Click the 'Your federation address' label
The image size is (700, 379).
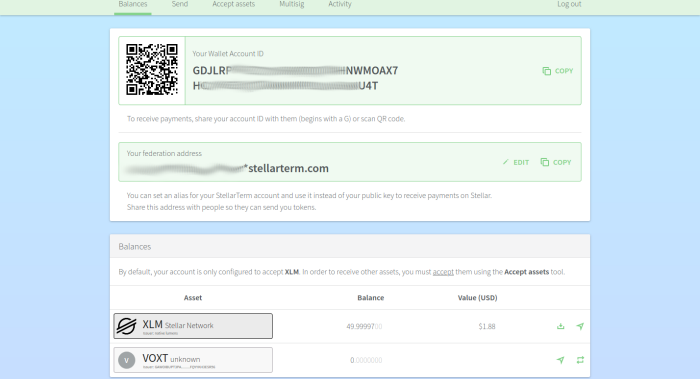pos(164,153)
